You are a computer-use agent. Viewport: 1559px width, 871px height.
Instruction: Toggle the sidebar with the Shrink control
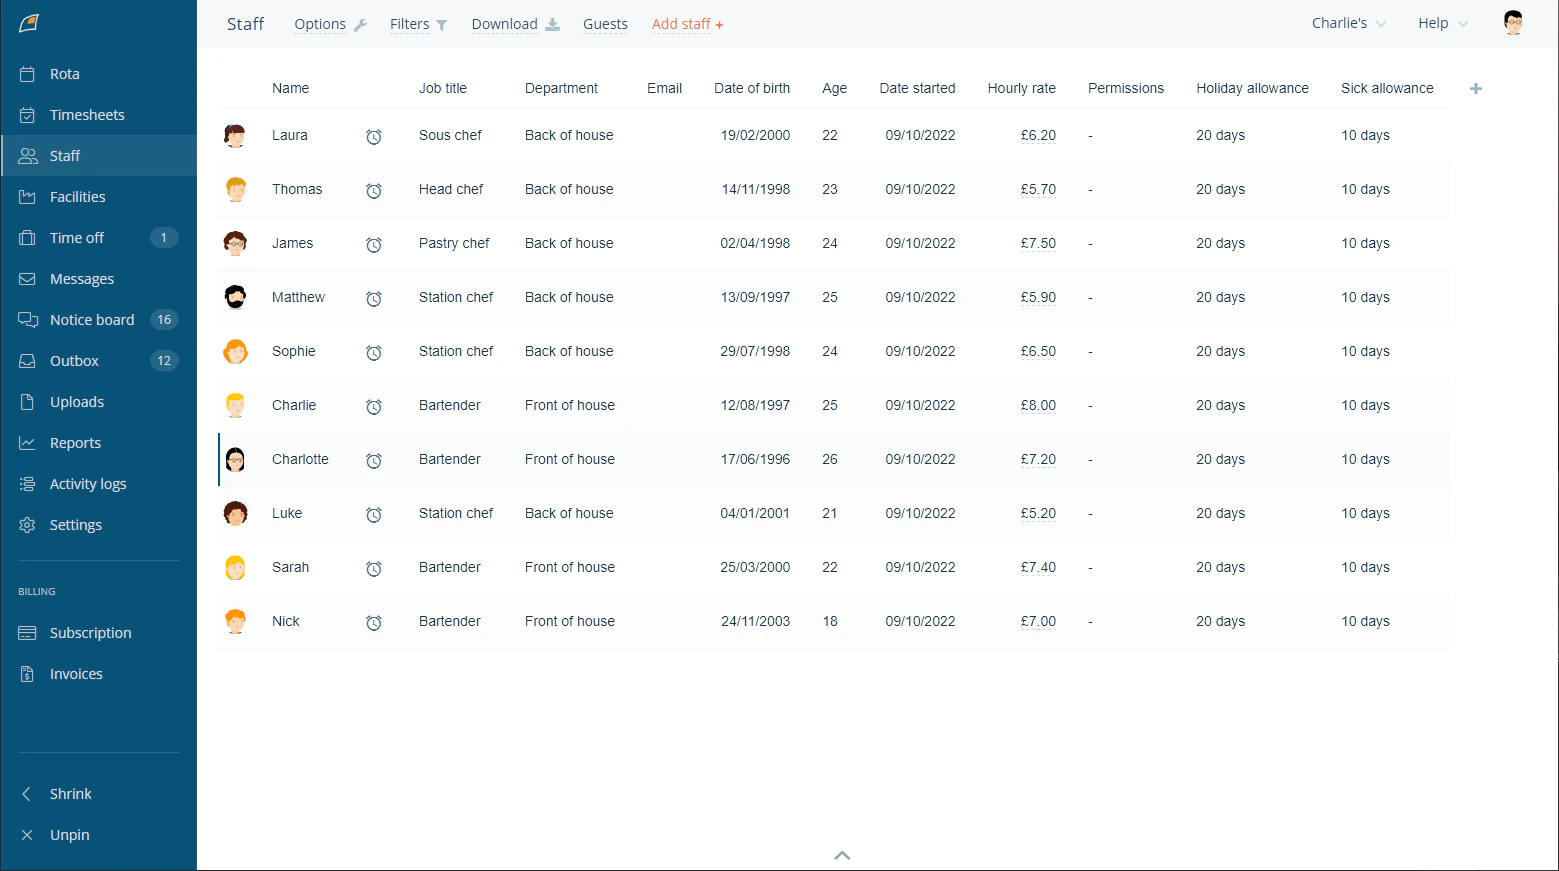click(x=58, y=793)
